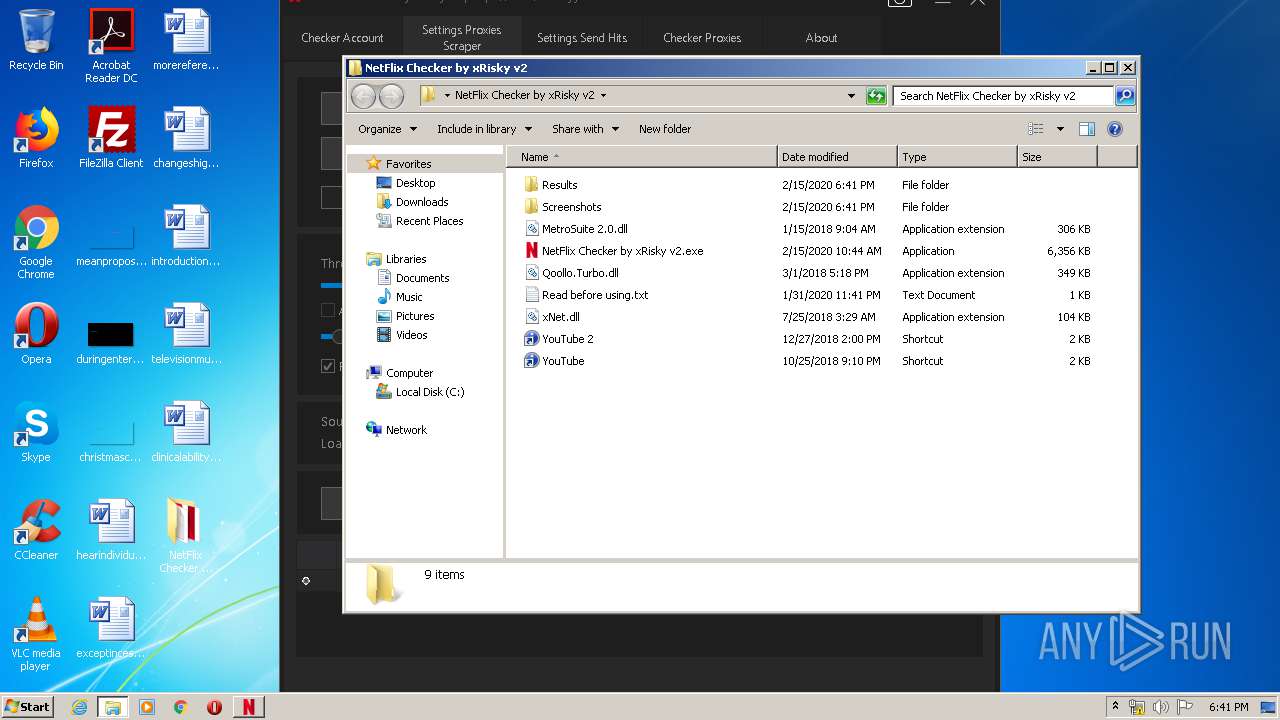1280x720 pixels.
Task: Select the clinicalability Word document icon
Action: [x=186, y=431]
